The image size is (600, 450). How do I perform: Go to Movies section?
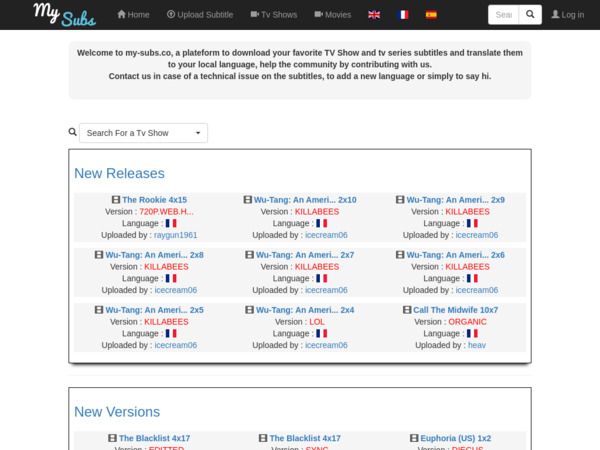pos(333,15)
